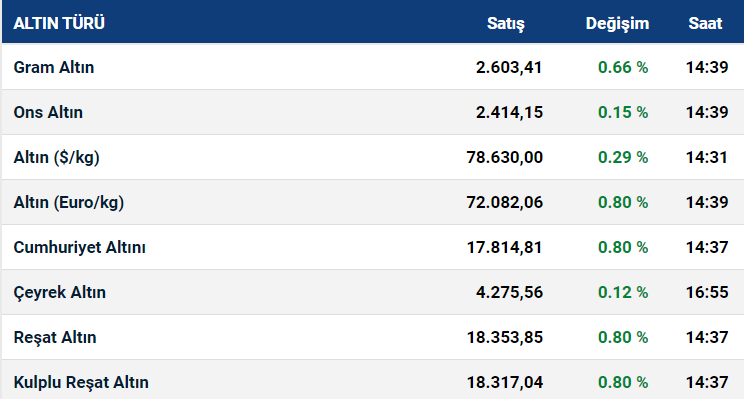Click the 72.082,06 Euro/kg price
Image resolution: width=744 pixels, height=399 pixels.
coord(504,203)
